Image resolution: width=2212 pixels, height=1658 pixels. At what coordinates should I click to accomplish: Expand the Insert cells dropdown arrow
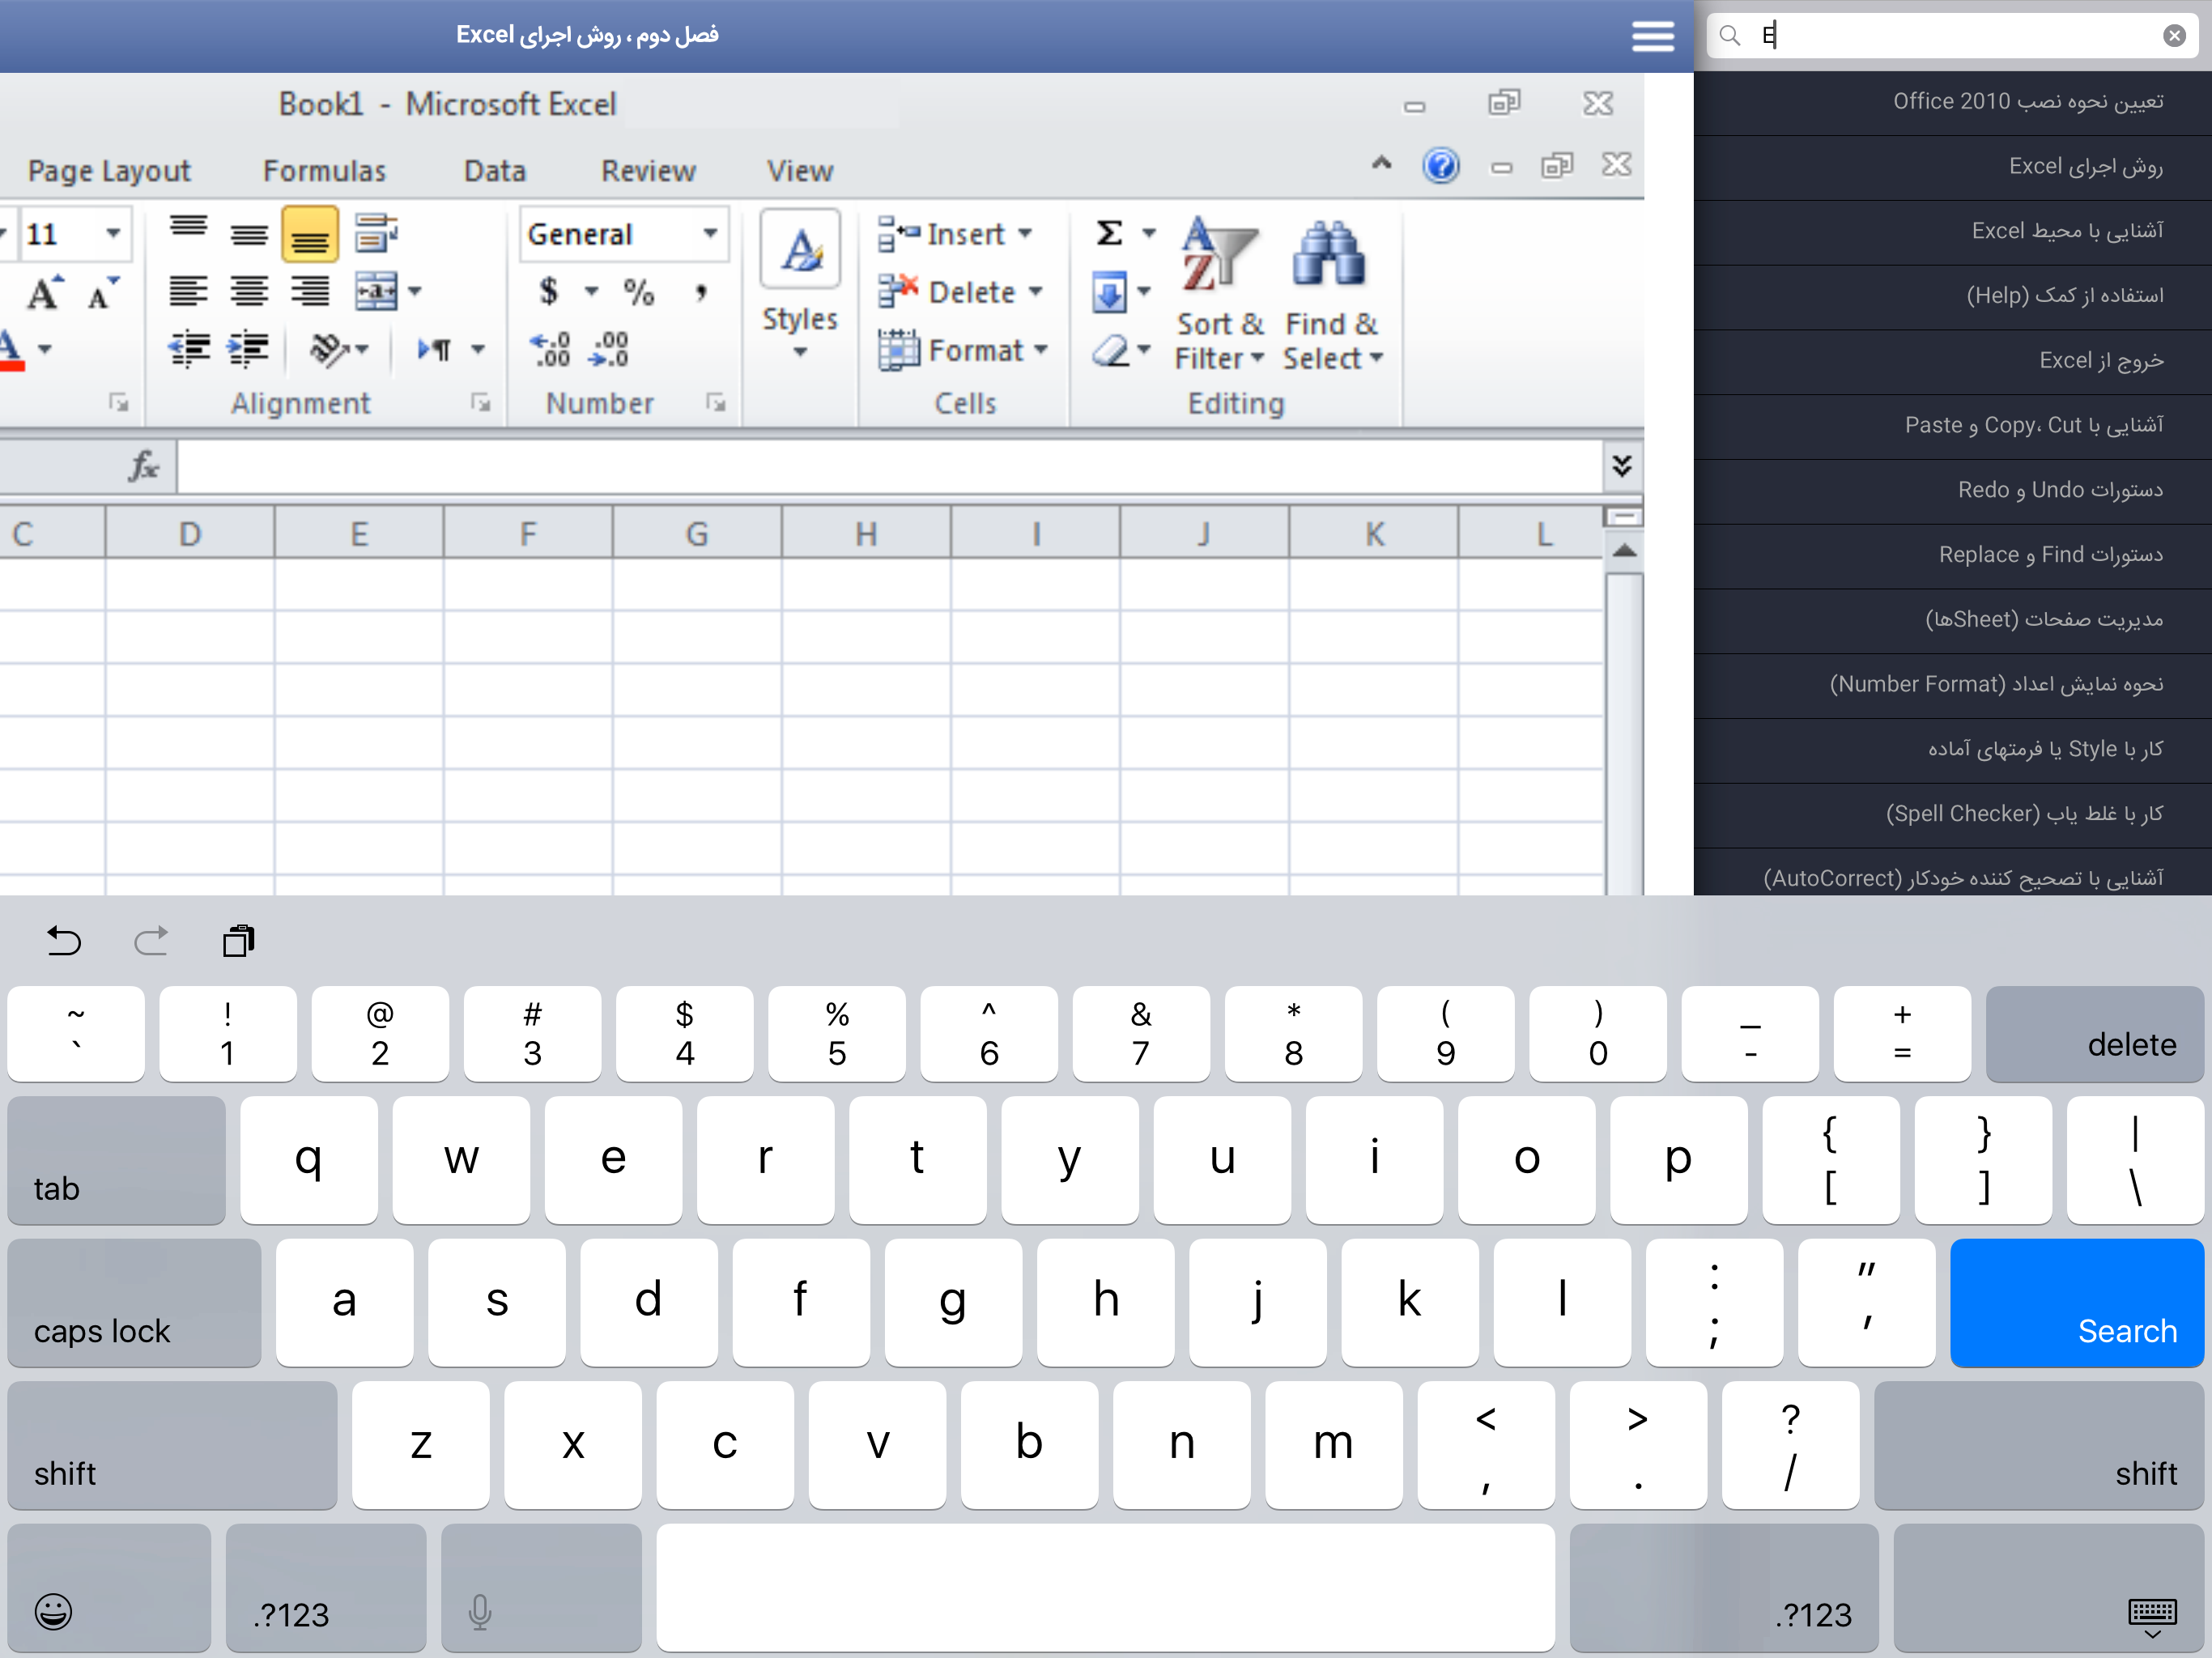point(1026,234)
